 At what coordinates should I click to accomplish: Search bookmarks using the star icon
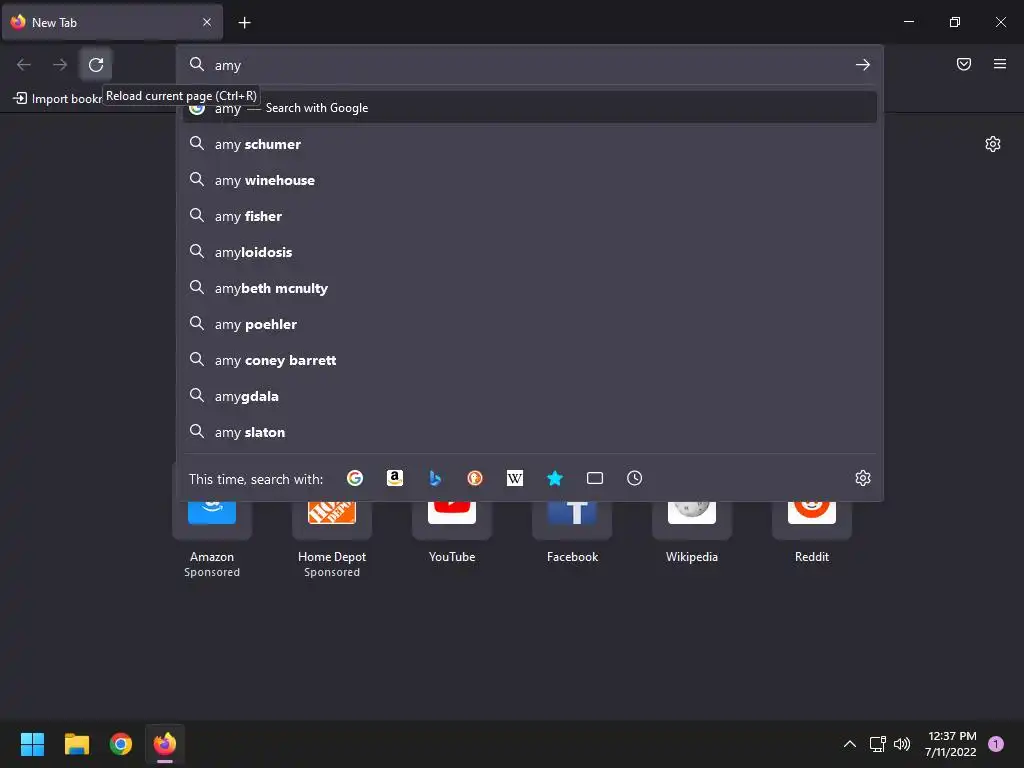554,478
